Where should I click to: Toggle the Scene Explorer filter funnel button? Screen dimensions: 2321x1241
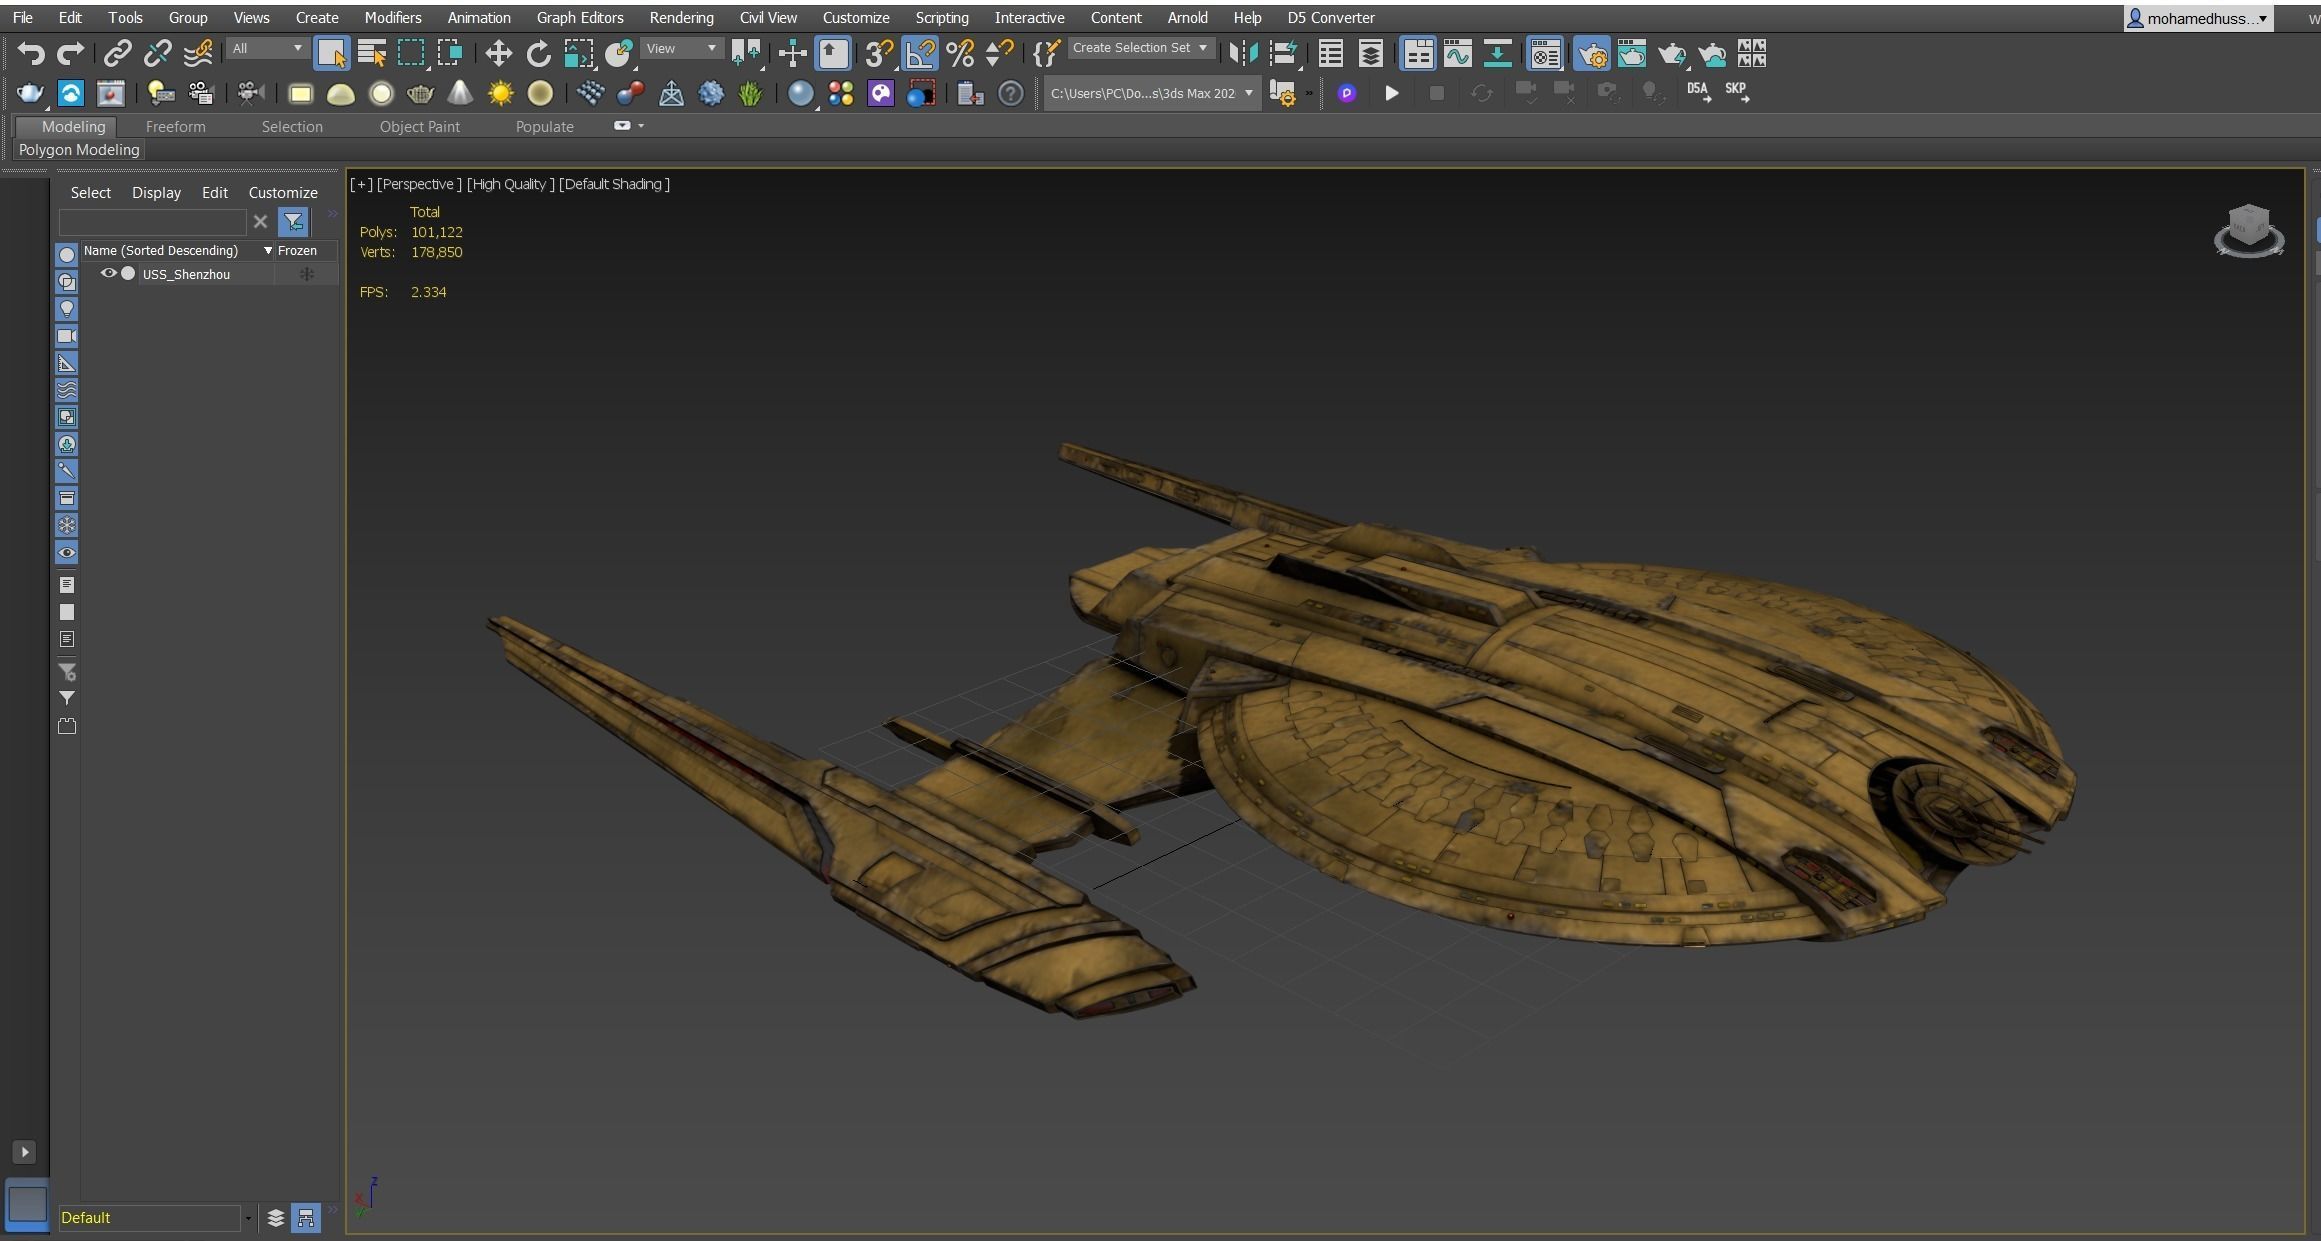pos(293,221)
